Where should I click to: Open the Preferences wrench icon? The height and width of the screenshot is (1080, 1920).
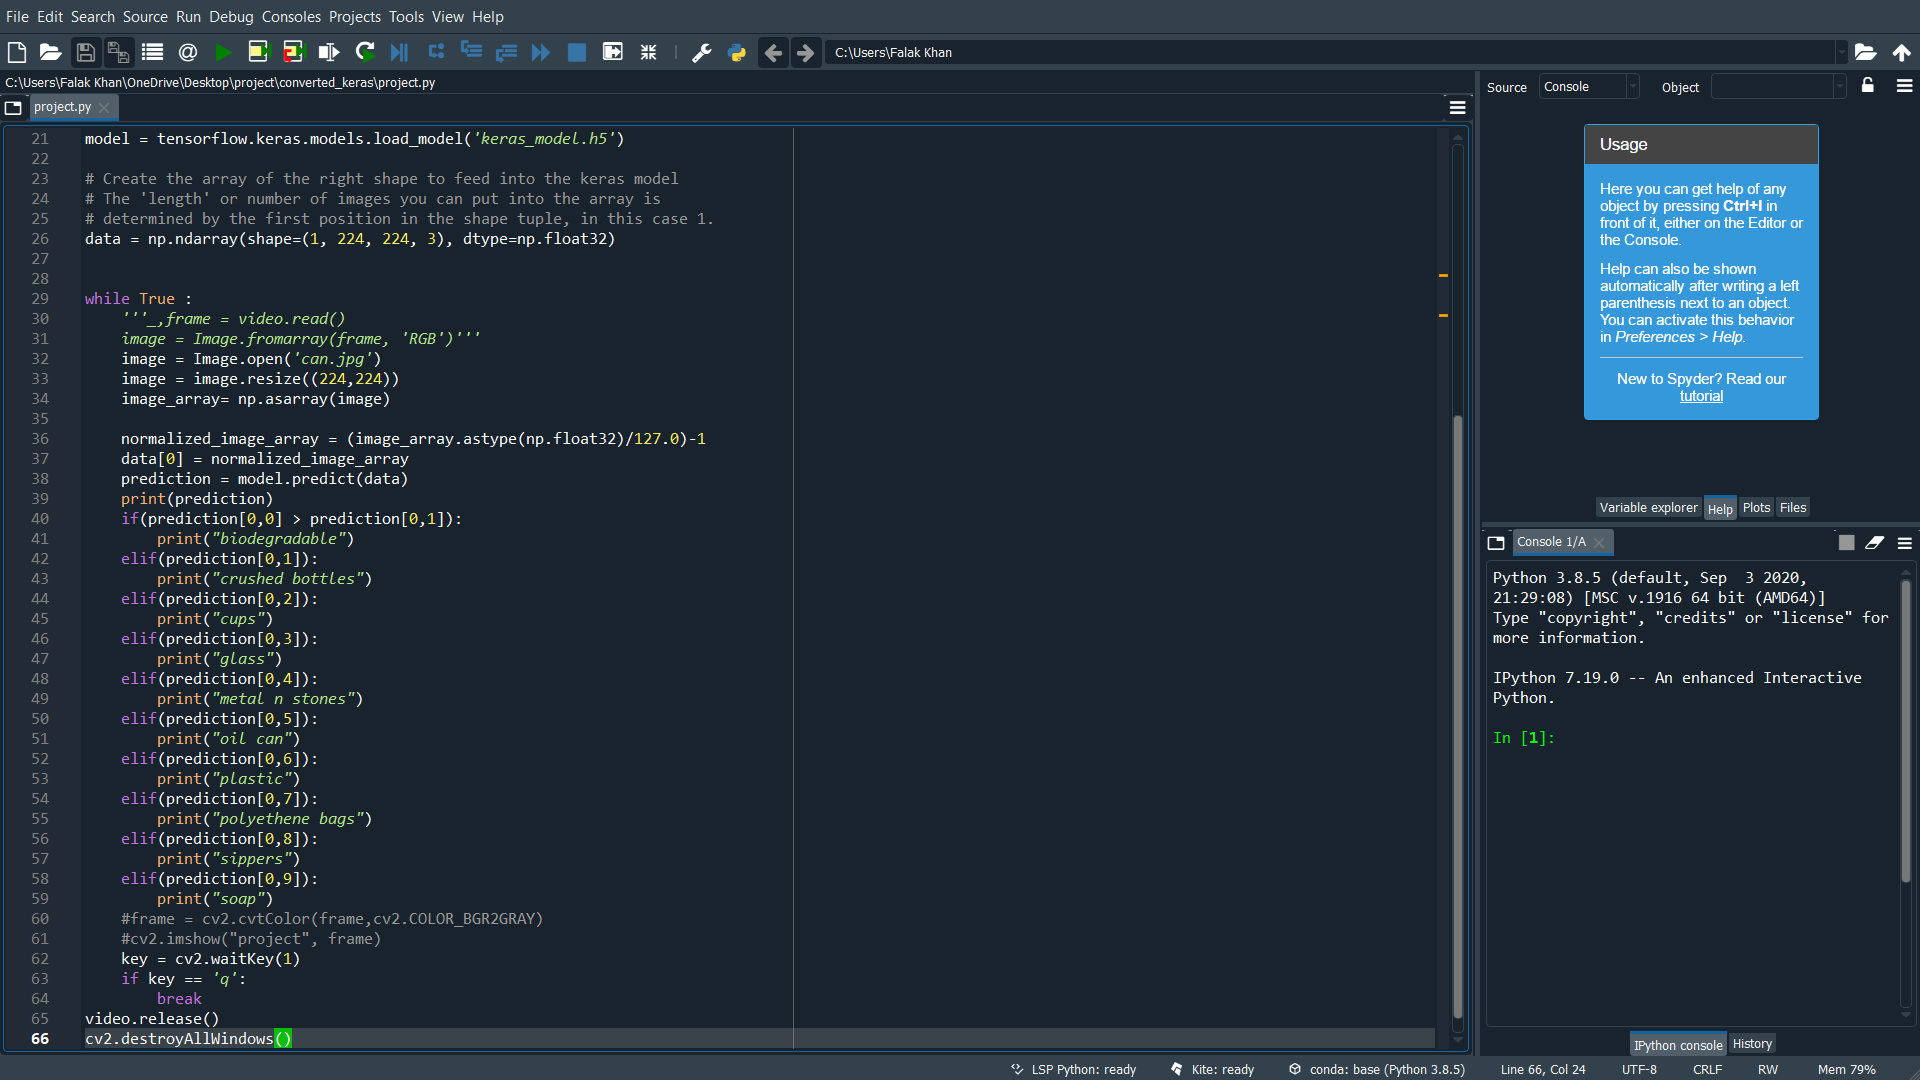(701, 52)
